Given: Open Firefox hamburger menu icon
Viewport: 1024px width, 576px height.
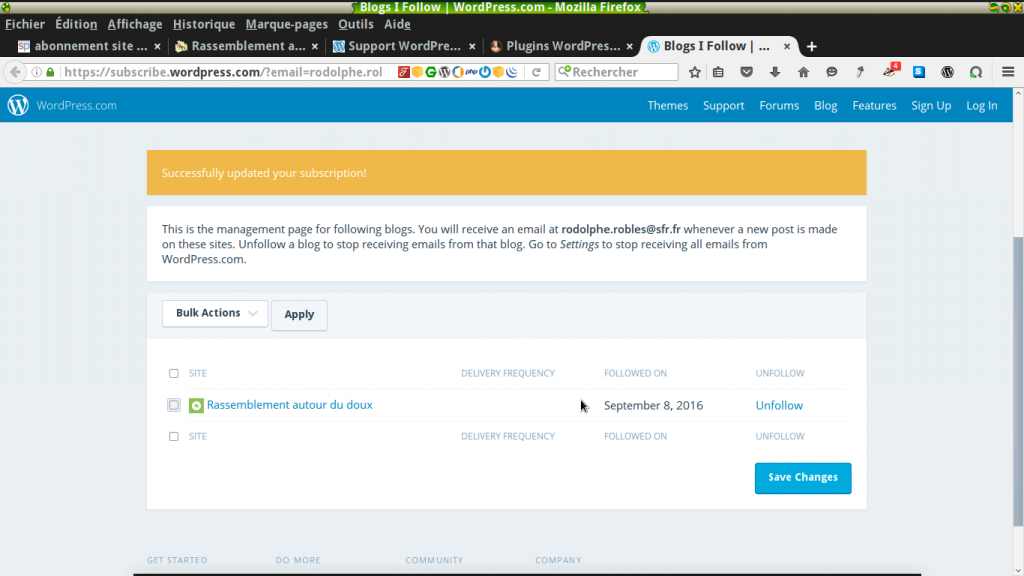Looking at the screenshot, I should coord(1007,72).
